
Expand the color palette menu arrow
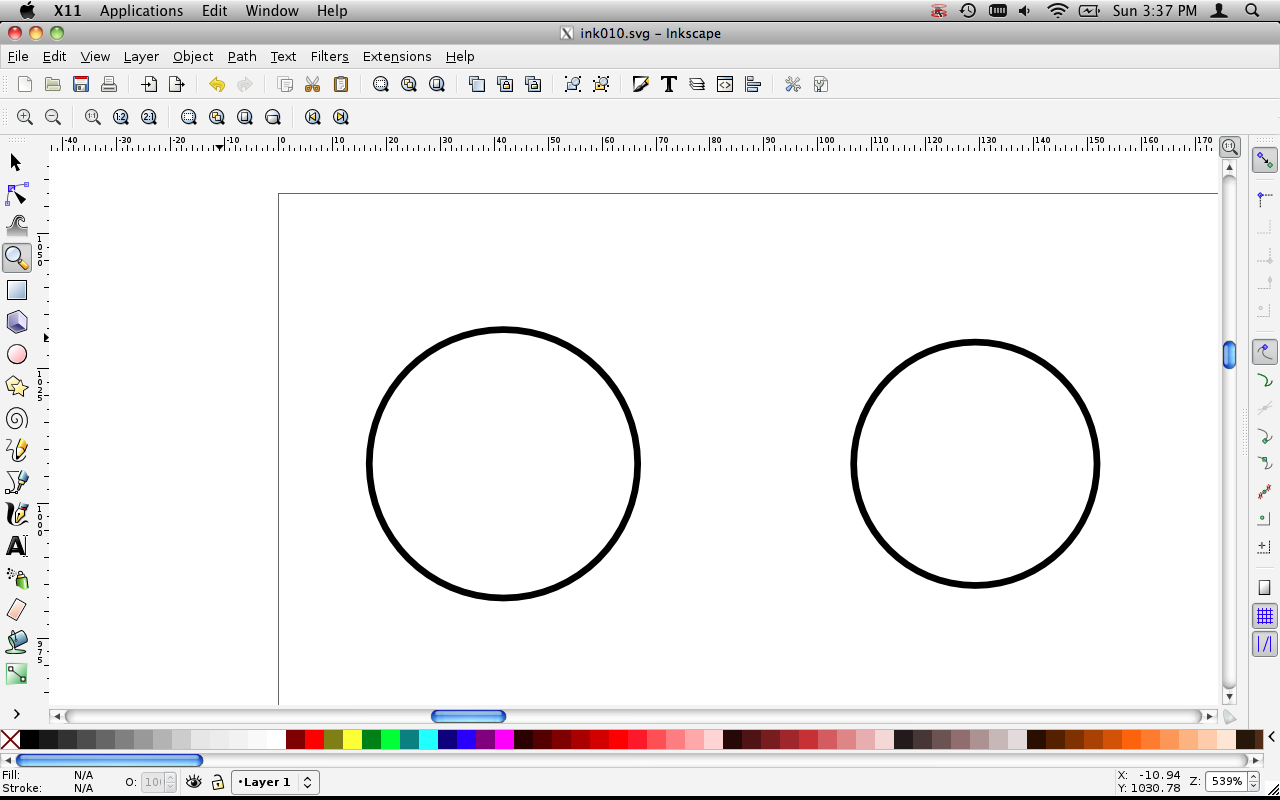click(1271, 738)
